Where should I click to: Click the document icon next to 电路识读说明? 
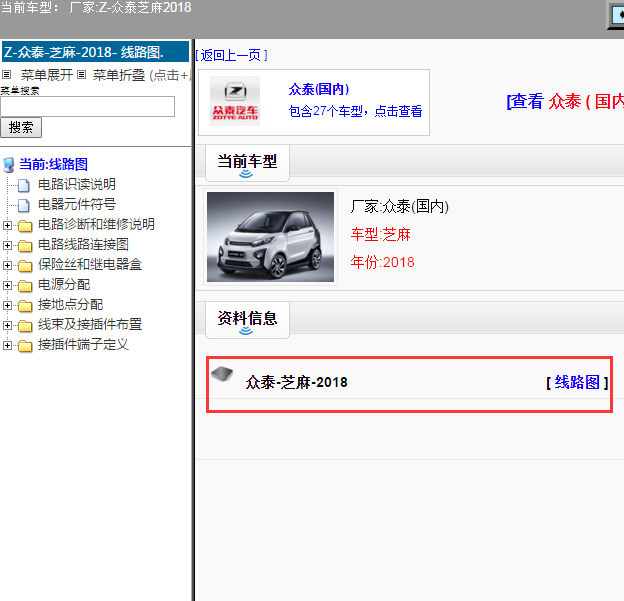coord(24,185)
